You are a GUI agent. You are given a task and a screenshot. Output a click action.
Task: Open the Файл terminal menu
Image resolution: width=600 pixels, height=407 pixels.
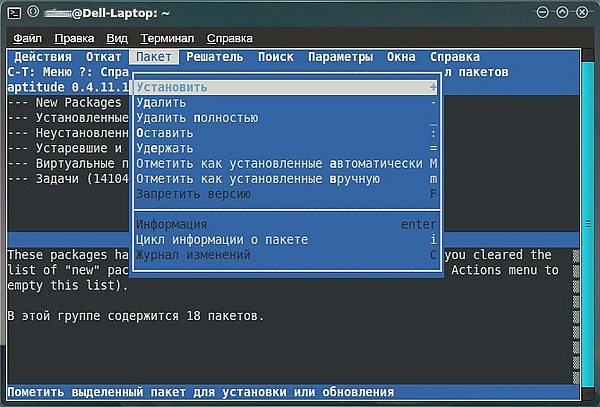[27, 38]
